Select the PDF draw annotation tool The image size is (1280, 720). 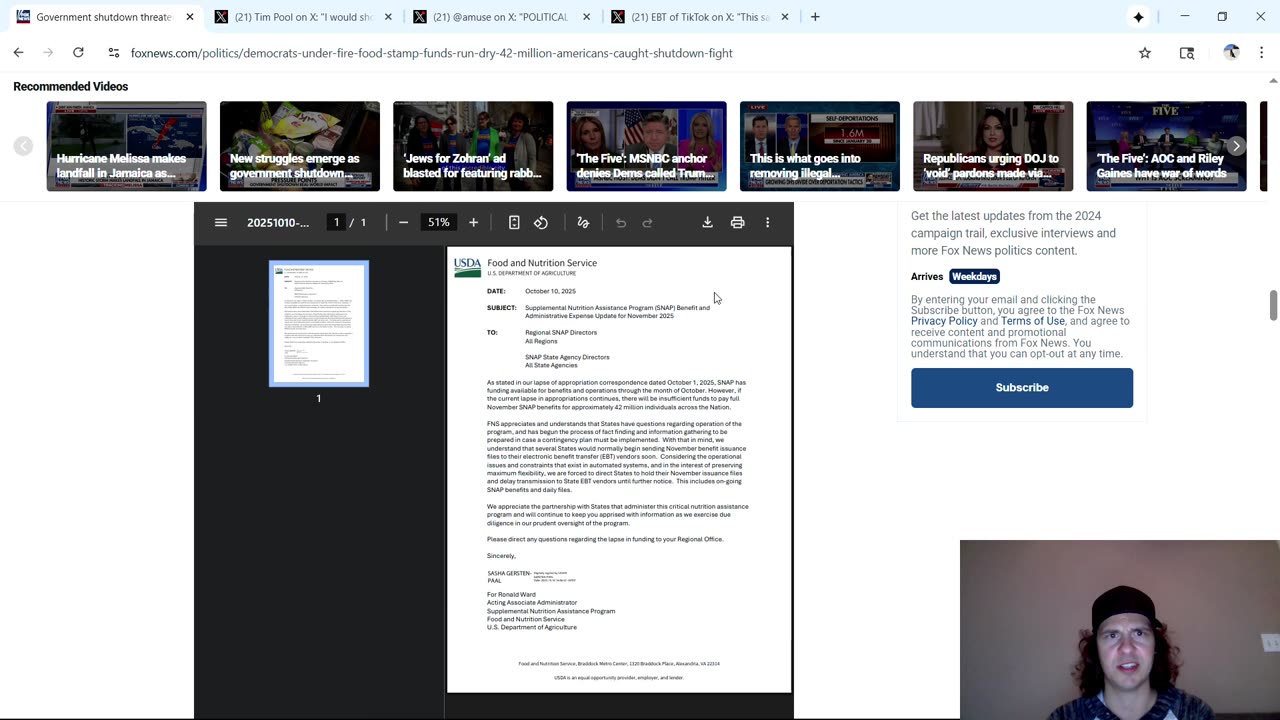click(583, 222)
